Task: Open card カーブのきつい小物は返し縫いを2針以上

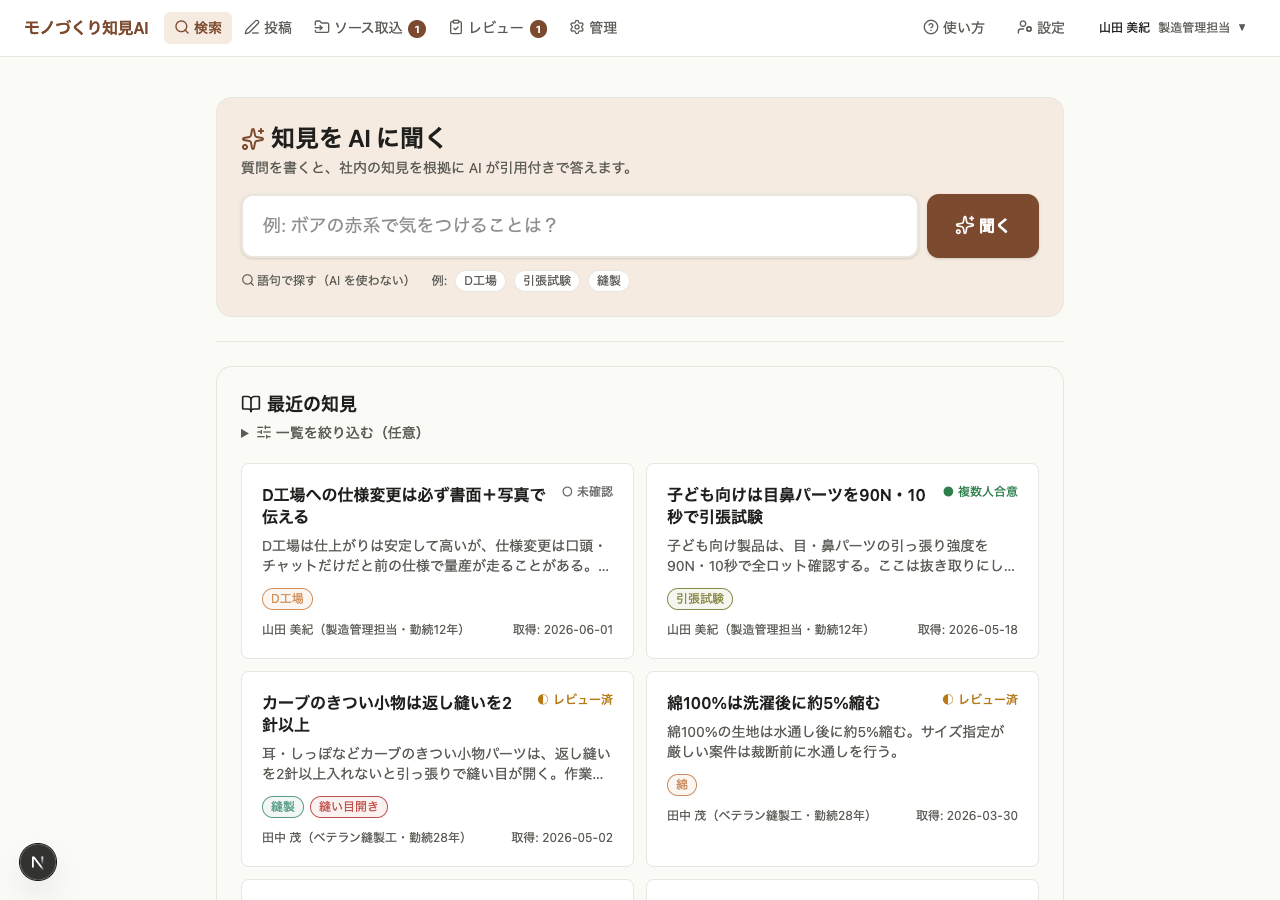Action: [x=437, y=769]
